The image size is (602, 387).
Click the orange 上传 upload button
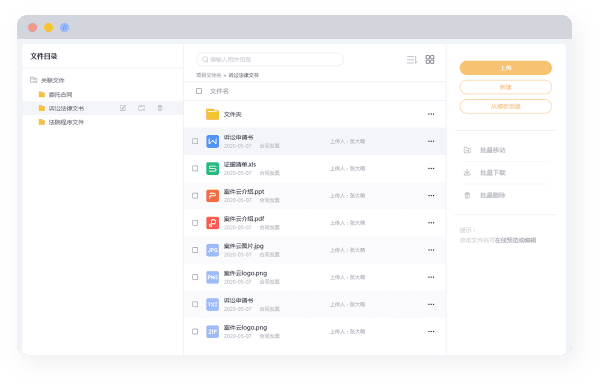pos(506,68)
